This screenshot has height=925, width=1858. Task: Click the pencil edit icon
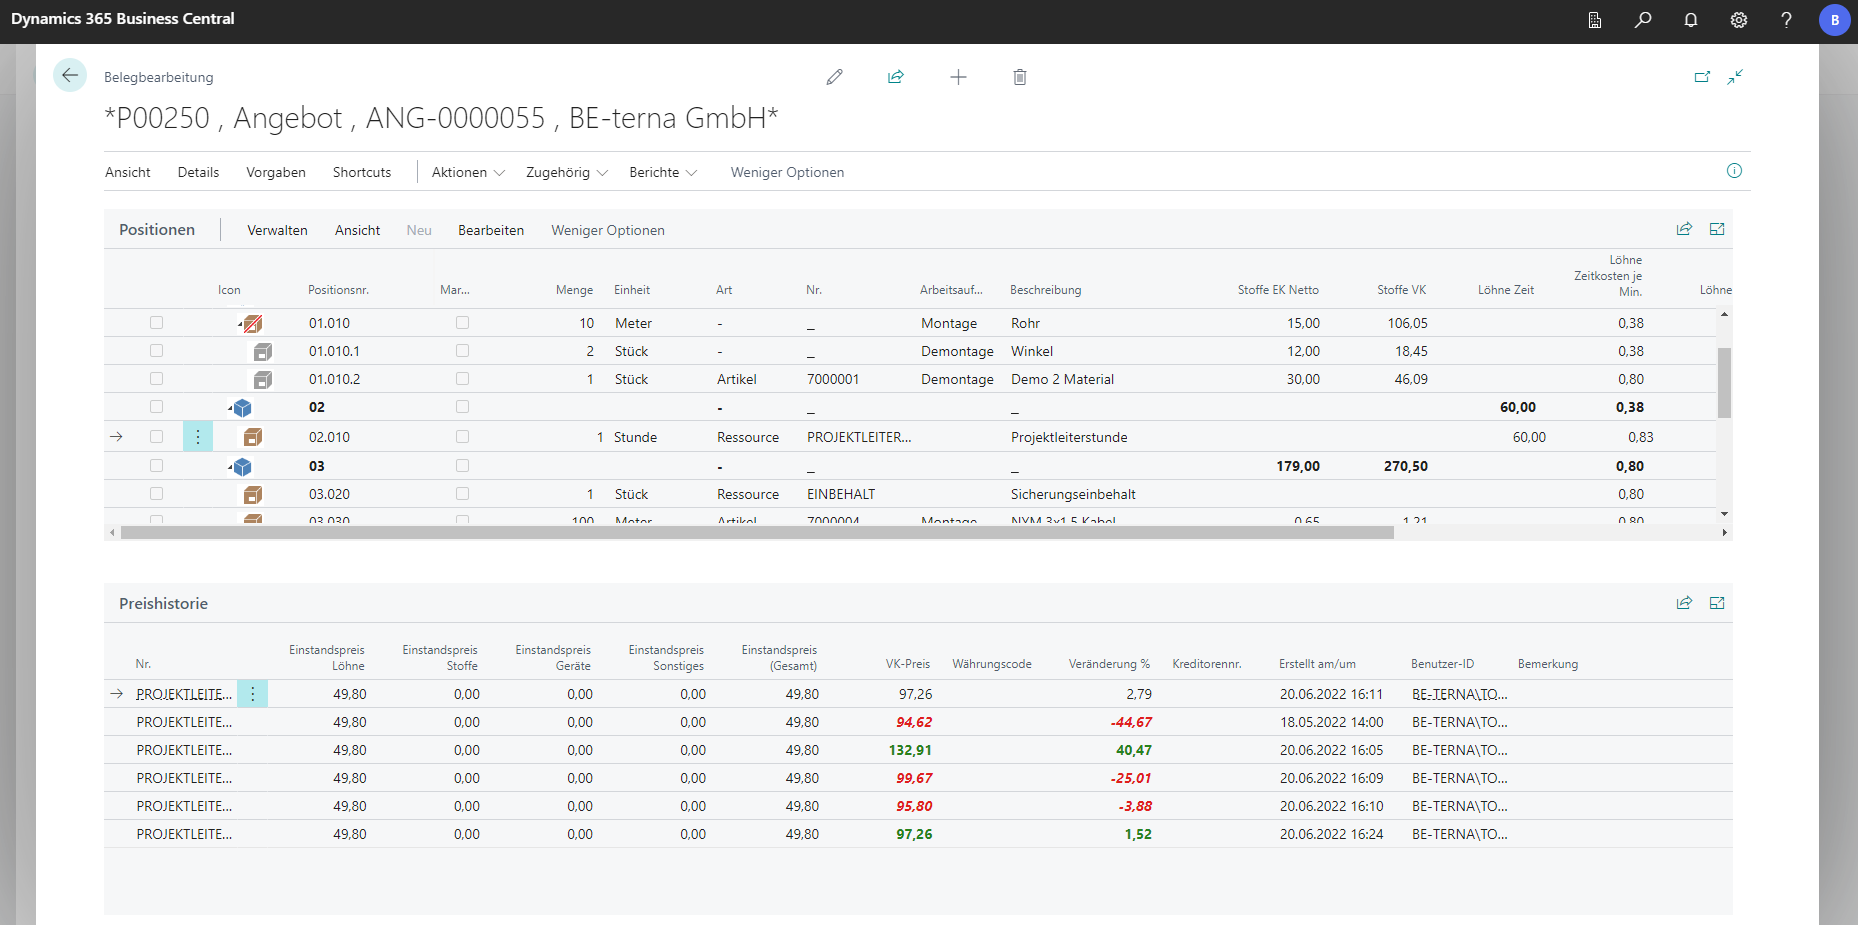[x=834, y=77]
